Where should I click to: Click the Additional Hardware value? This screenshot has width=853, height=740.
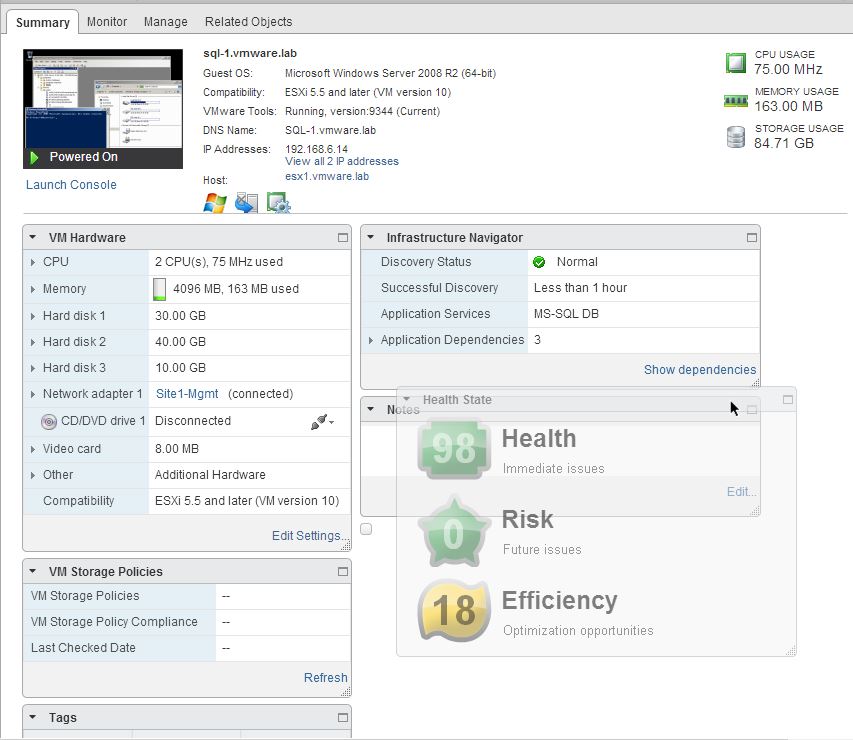coord(210,475)
